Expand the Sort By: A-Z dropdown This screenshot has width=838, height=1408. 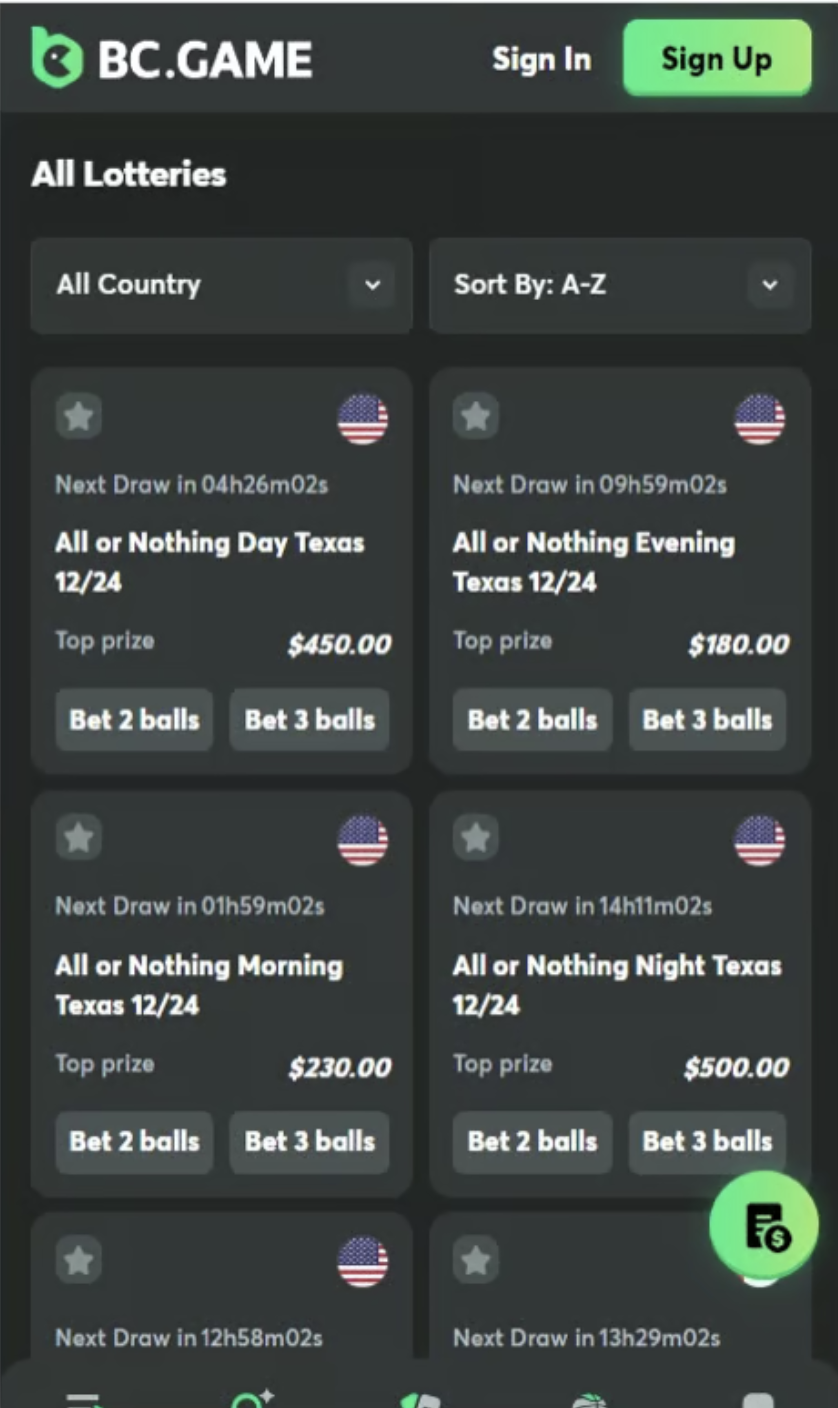(x=618, y=285)
